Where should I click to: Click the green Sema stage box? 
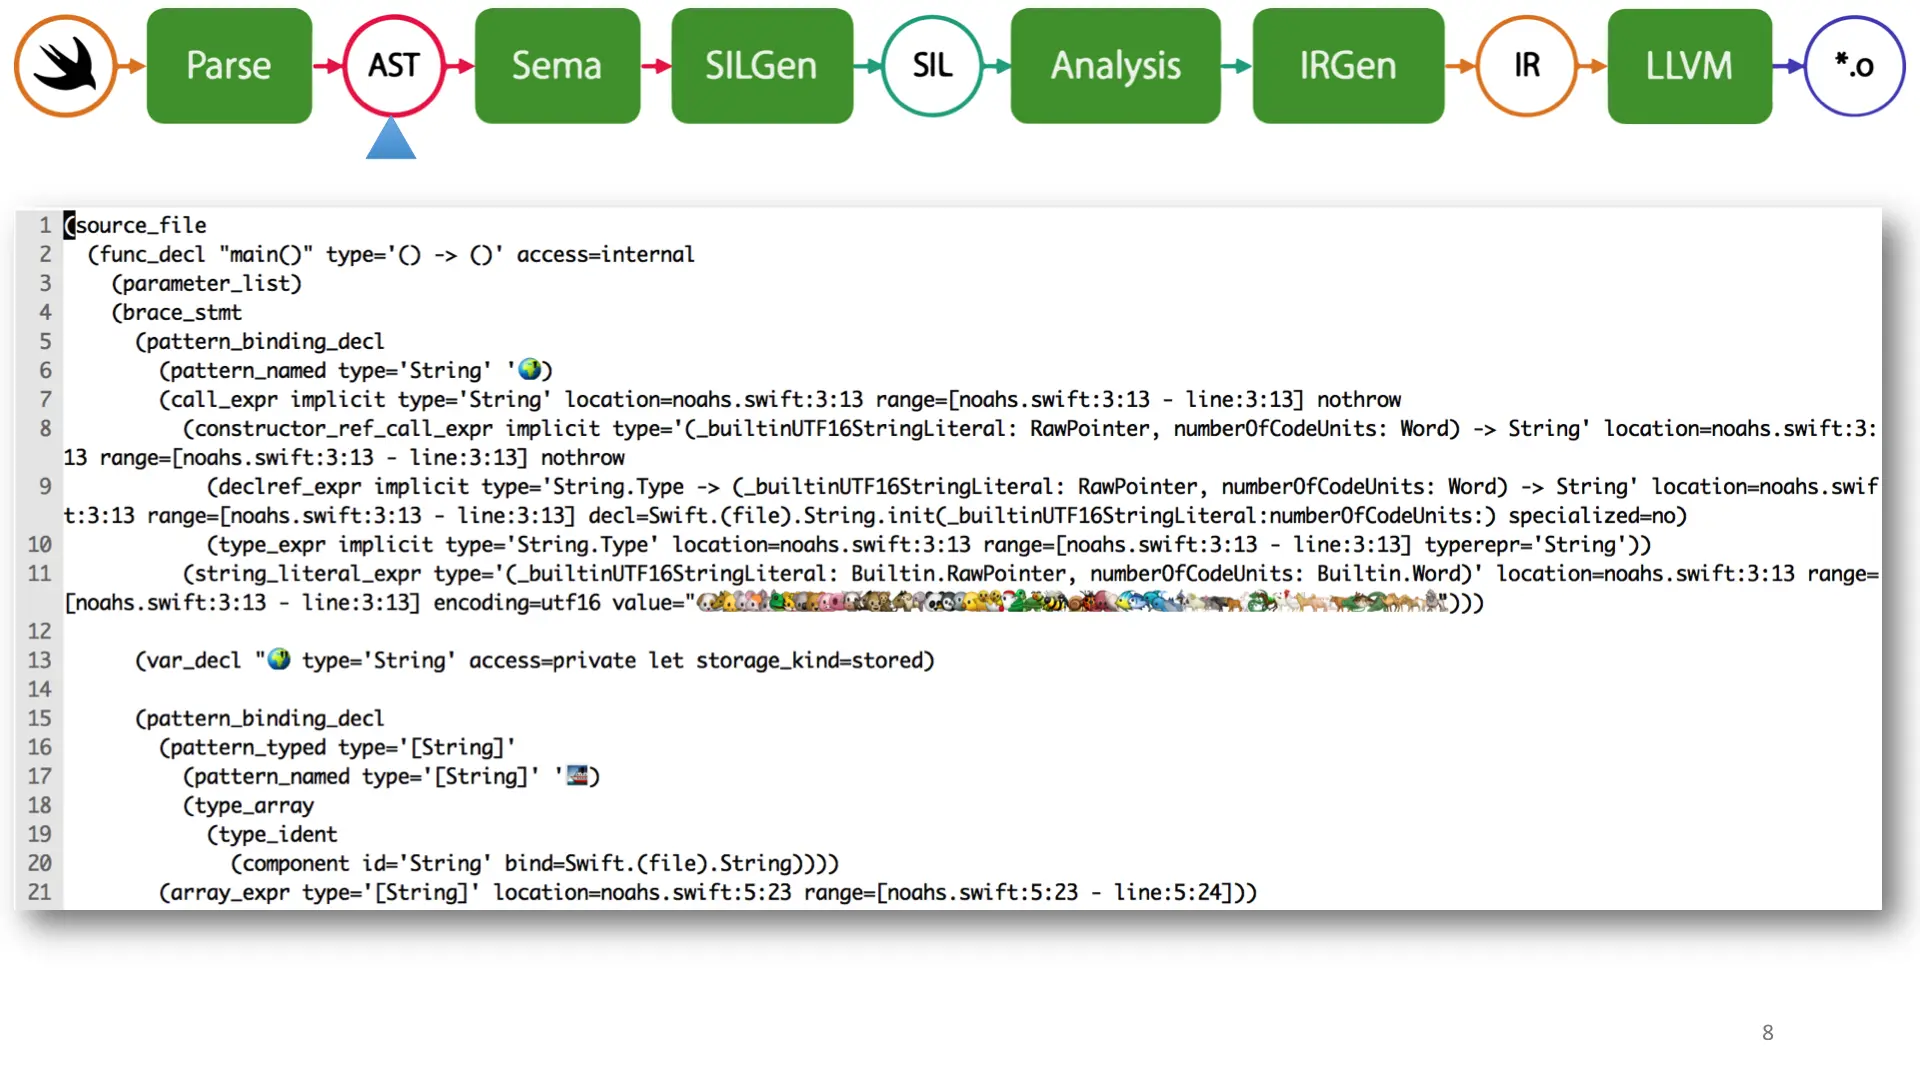pos(557,66)
